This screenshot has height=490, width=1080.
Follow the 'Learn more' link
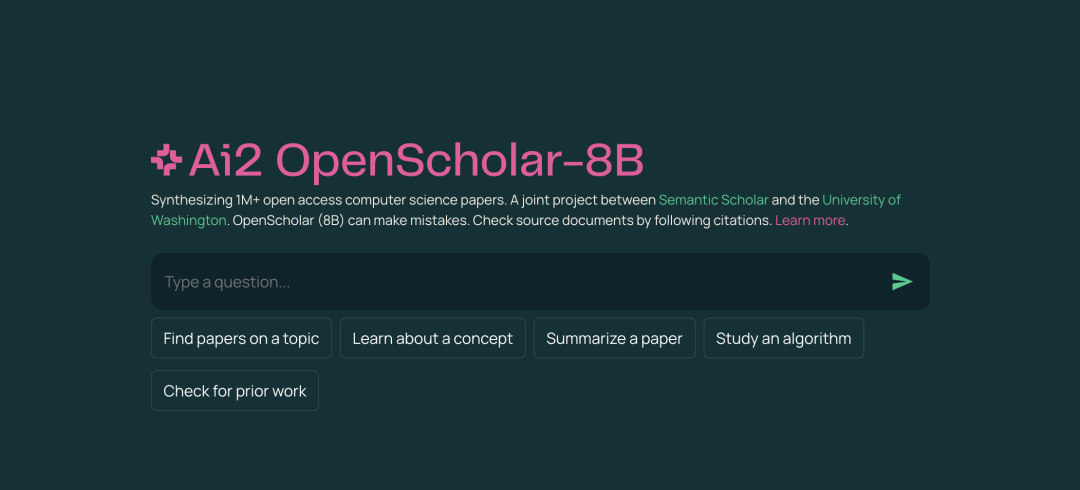click(810, 221)
